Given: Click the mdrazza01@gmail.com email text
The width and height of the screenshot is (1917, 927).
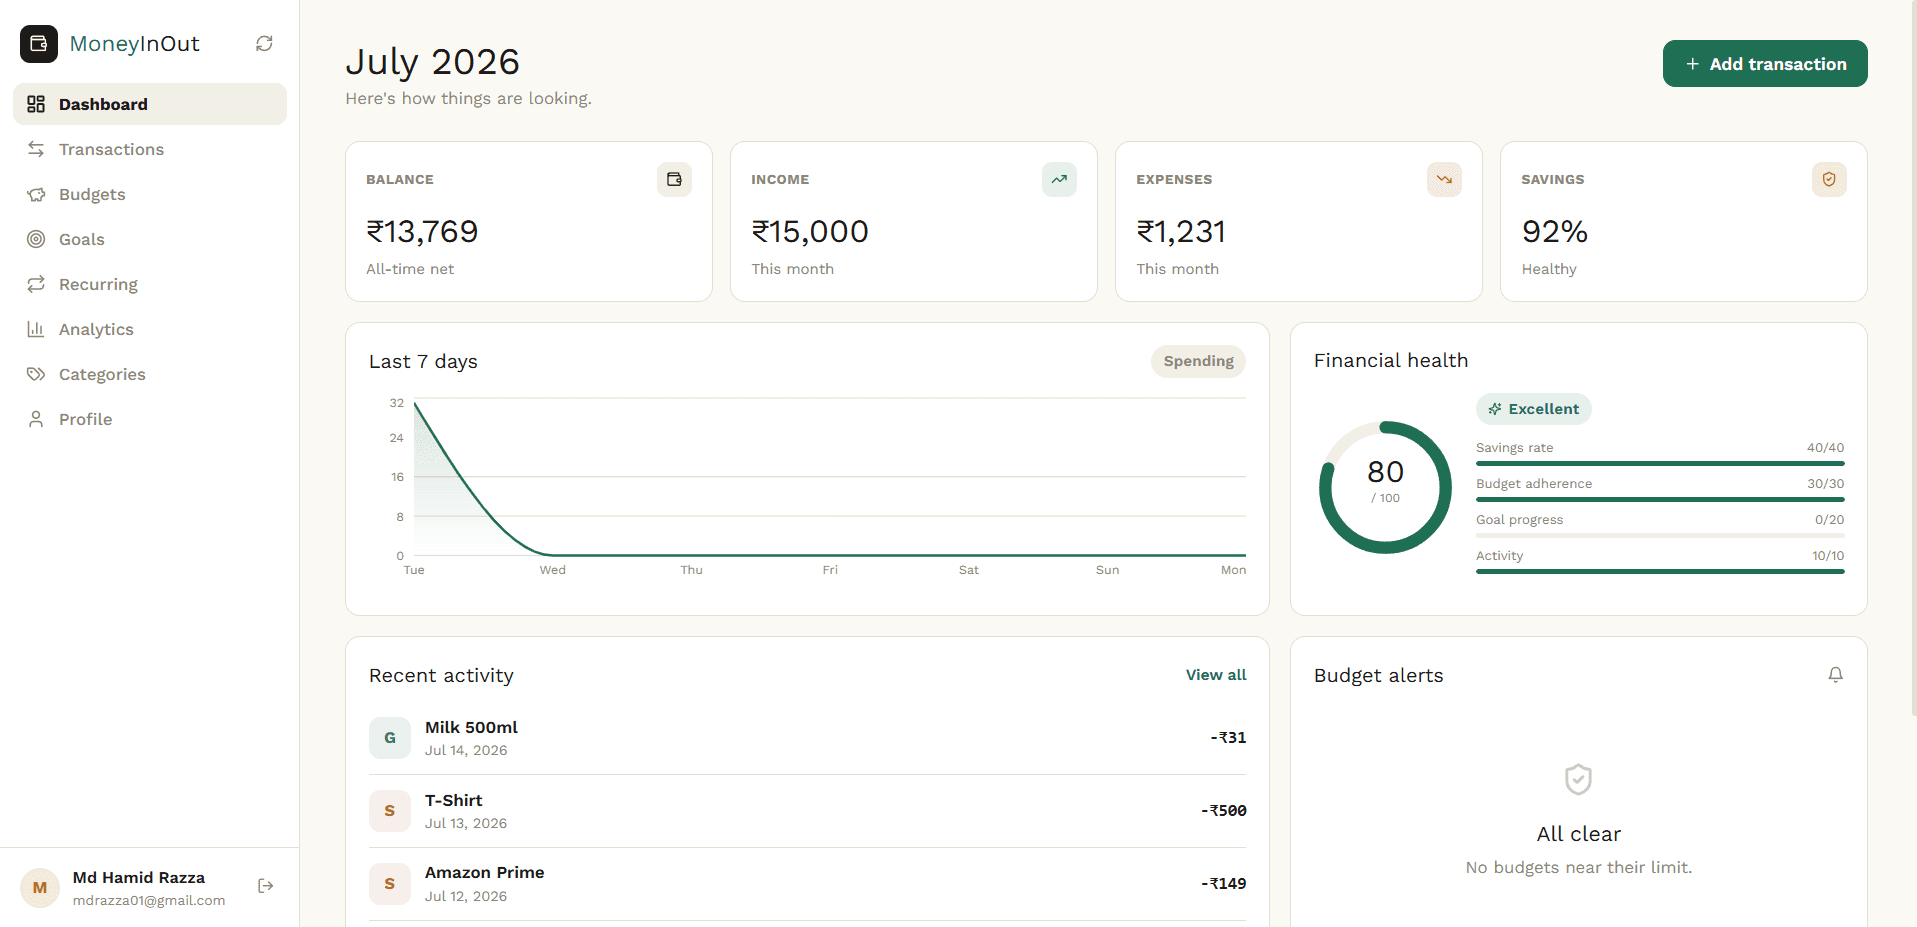Looking at the screenshot, I should [149, 900].
